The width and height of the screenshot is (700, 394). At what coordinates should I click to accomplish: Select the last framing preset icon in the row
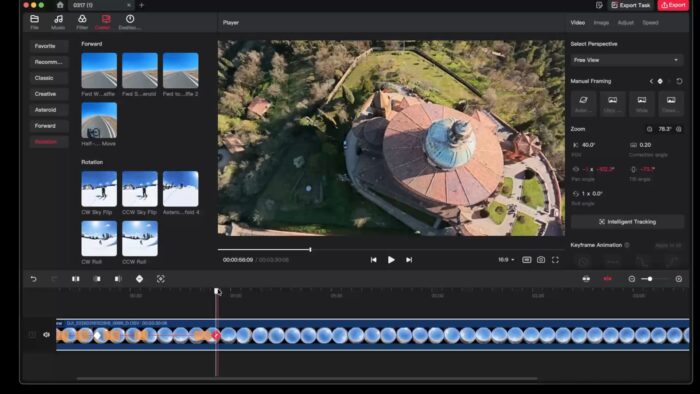click(x=671, y=104)
